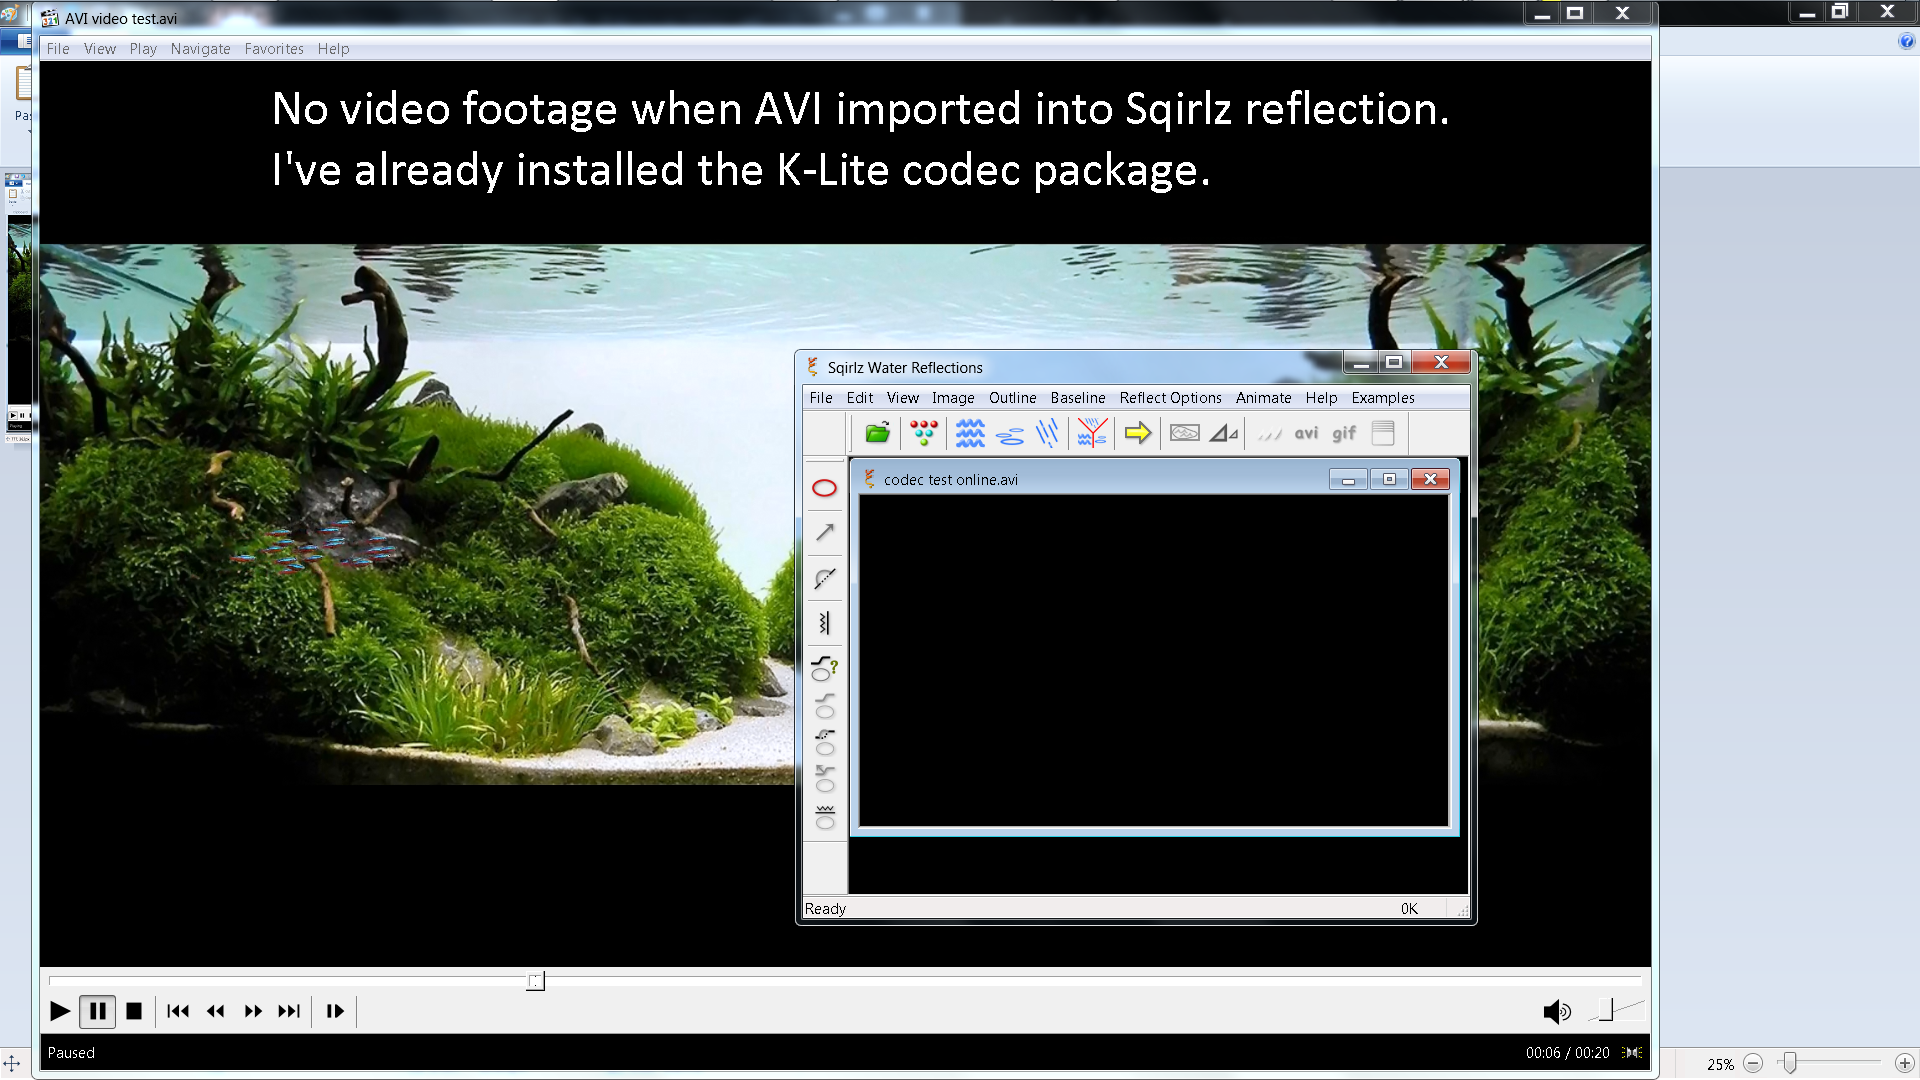The width and height of the screenshot is (1920, 1080).
Task: Click the green open file folder icon
Action: pyautogui.click(x=877, y=433)
